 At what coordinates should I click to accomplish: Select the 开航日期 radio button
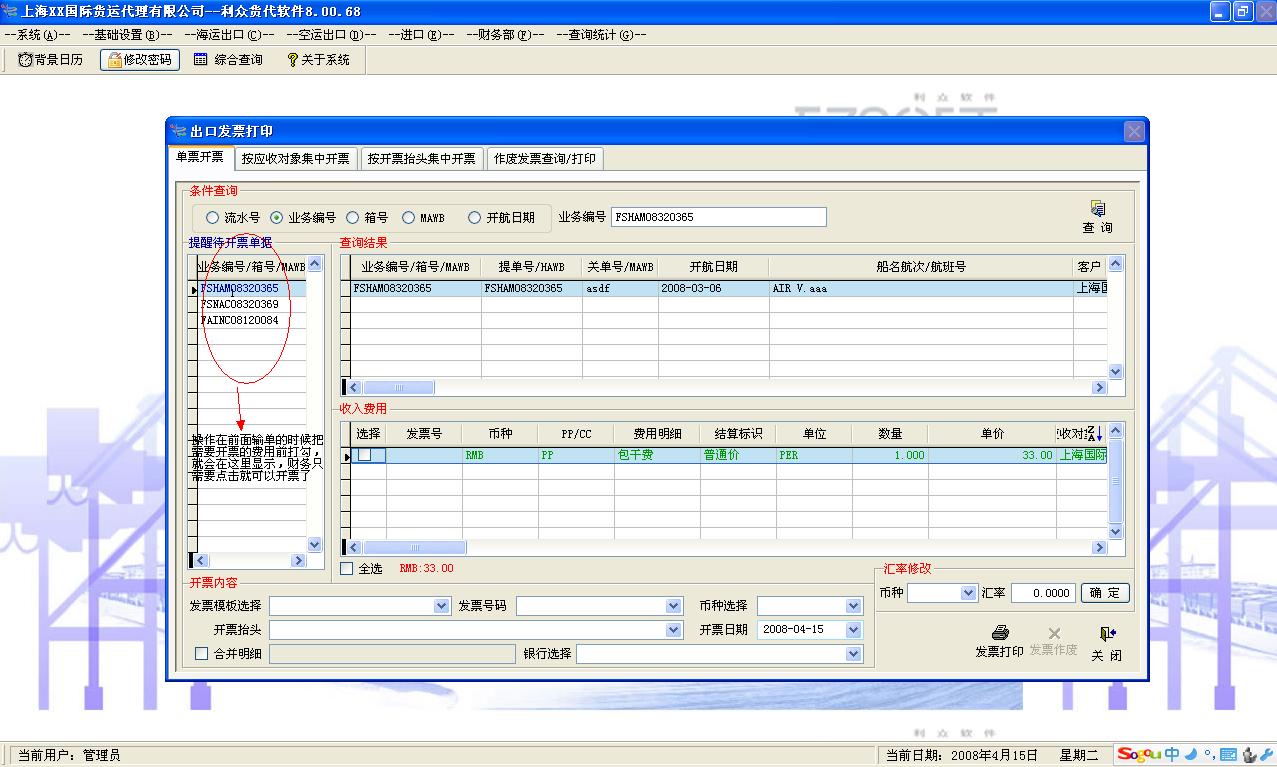coord(475,217)
